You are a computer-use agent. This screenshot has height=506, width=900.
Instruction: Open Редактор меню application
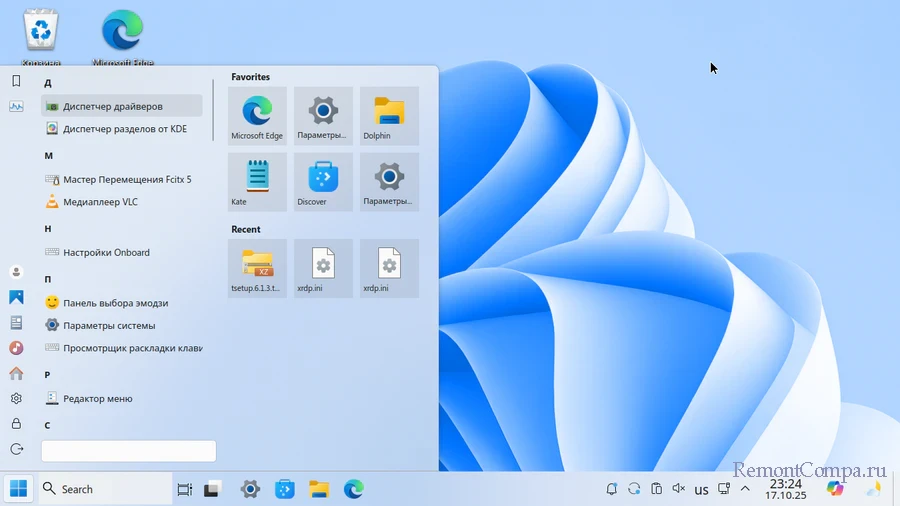(97, 398)
